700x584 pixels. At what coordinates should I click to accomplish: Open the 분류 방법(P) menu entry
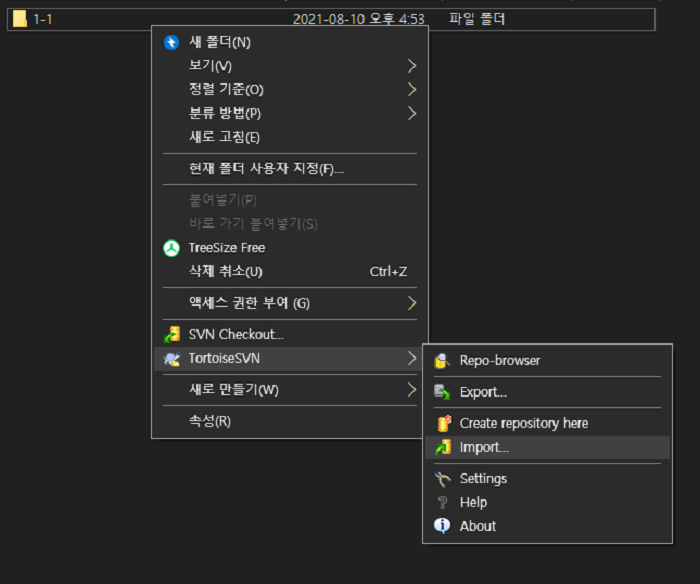point(290,113)
